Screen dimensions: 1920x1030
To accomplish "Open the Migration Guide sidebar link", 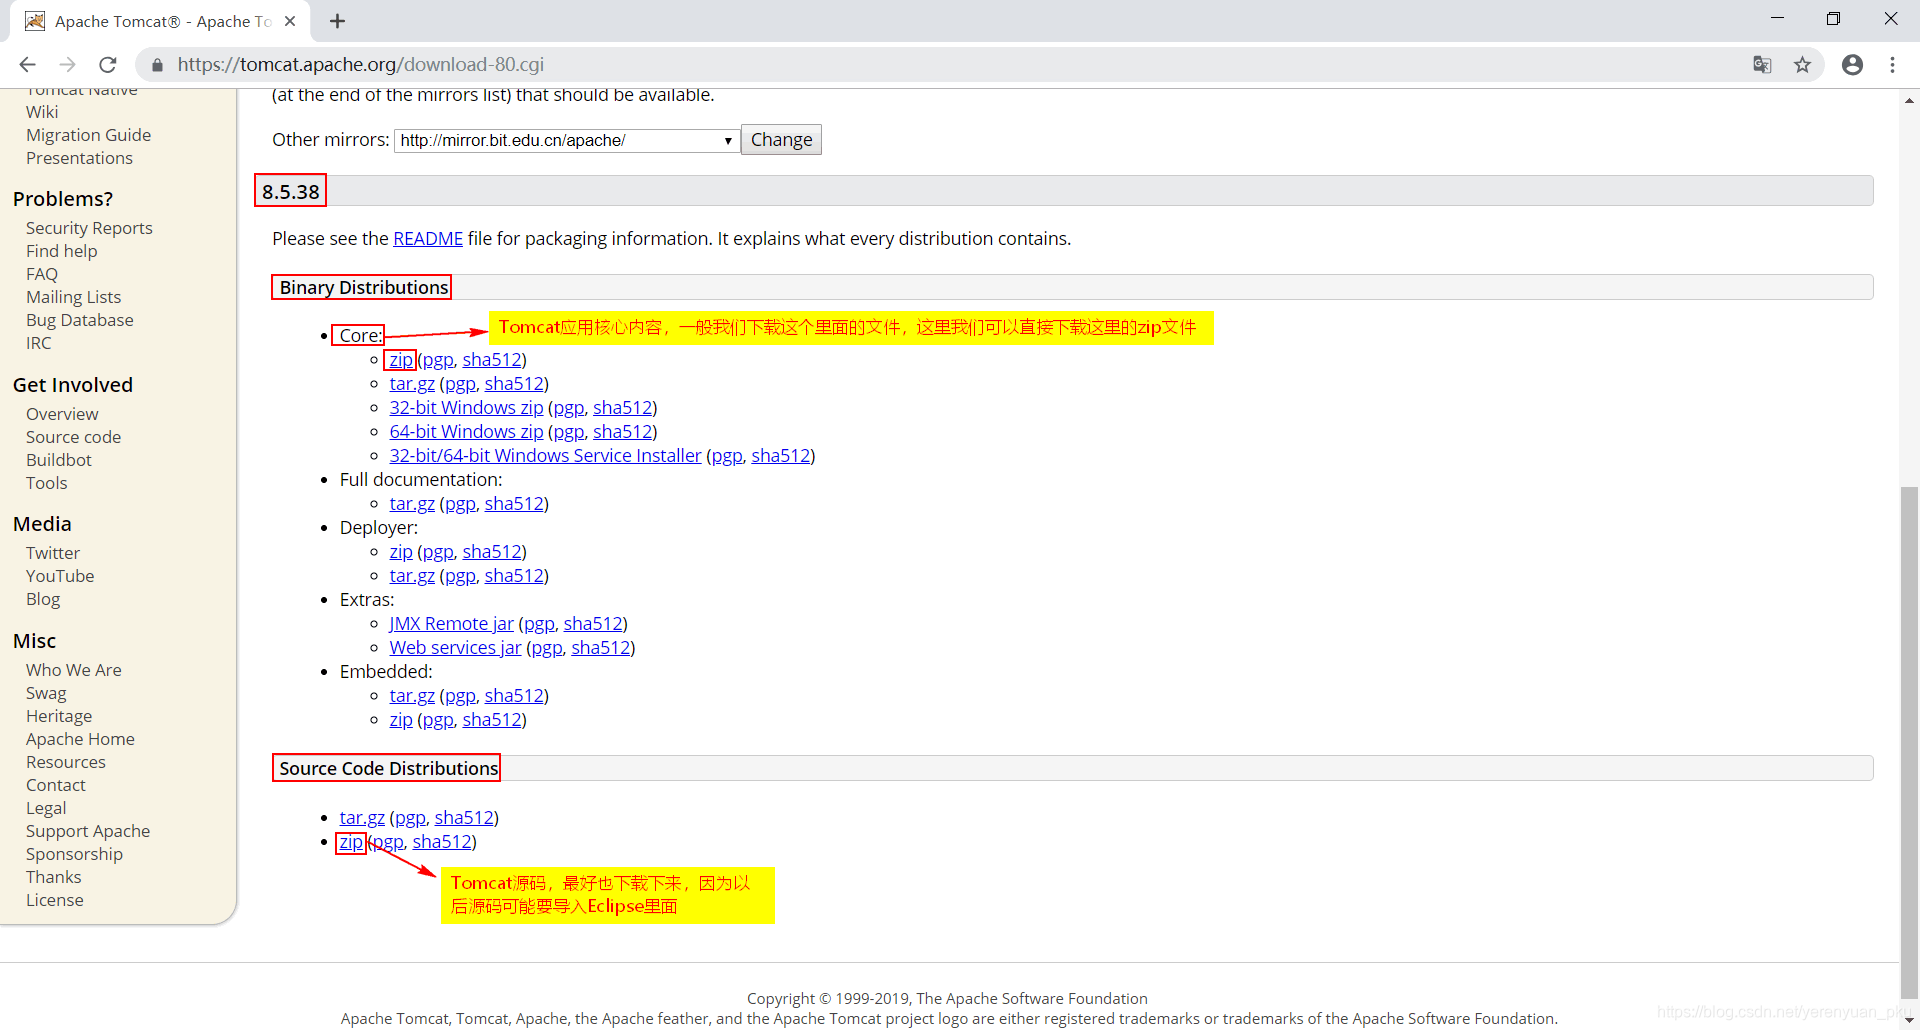I will [88, 135].
